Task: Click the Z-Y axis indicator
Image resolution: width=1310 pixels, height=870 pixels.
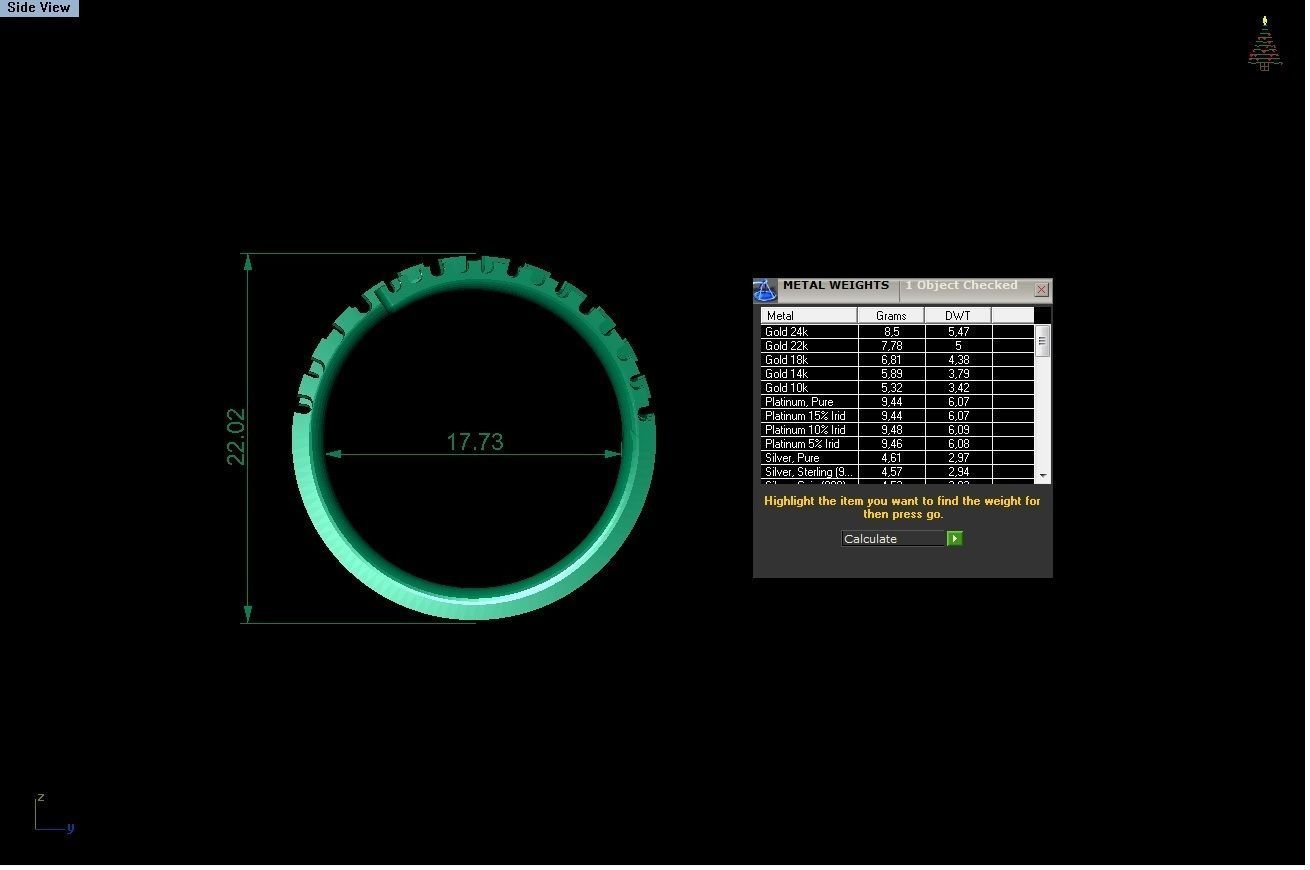Action: [54, 814]
